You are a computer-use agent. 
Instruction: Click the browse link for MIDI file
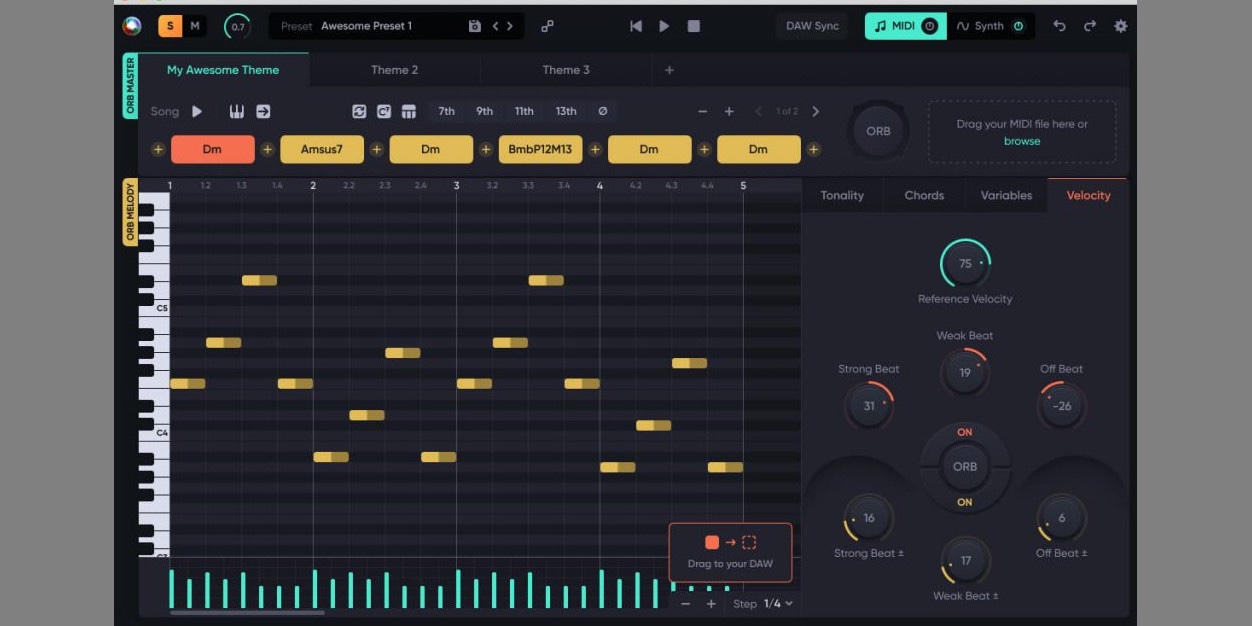(1021, 141)
